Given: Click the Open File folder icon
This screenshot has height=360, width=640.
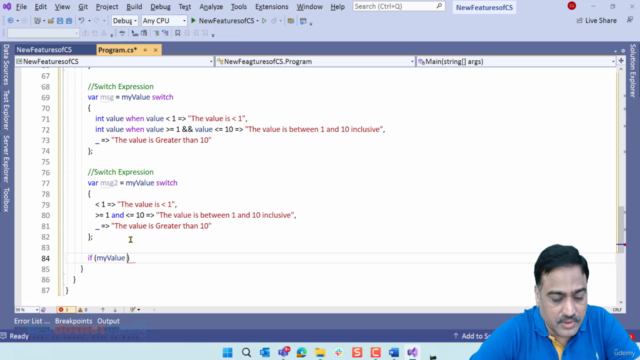Looking at the screenshot, I should (x=51, y=20).
